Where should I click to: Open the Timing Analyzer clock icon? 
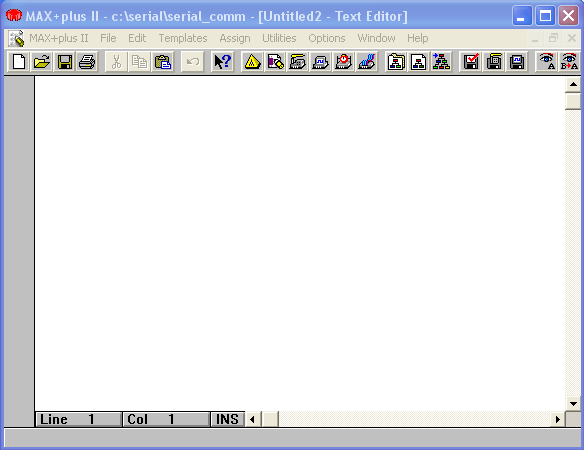(x=343, y=61)
